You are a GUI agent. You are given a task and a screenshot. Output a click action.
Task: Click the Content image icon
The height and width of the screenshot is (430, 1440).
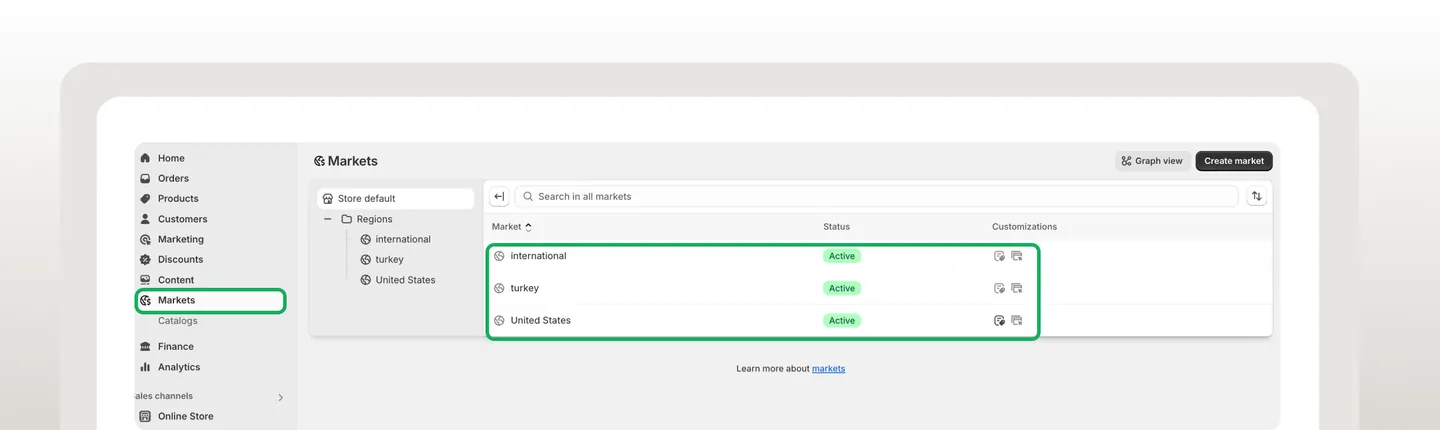tap(145, 280)
